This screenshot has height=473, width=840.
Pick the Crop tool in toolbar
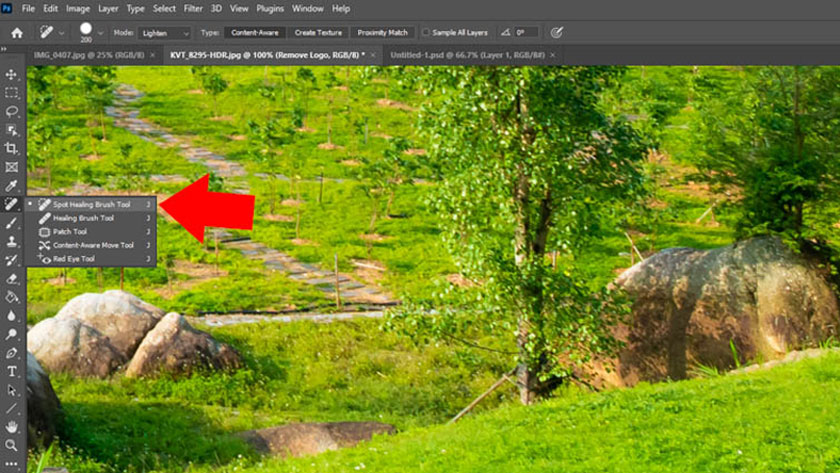12,148
